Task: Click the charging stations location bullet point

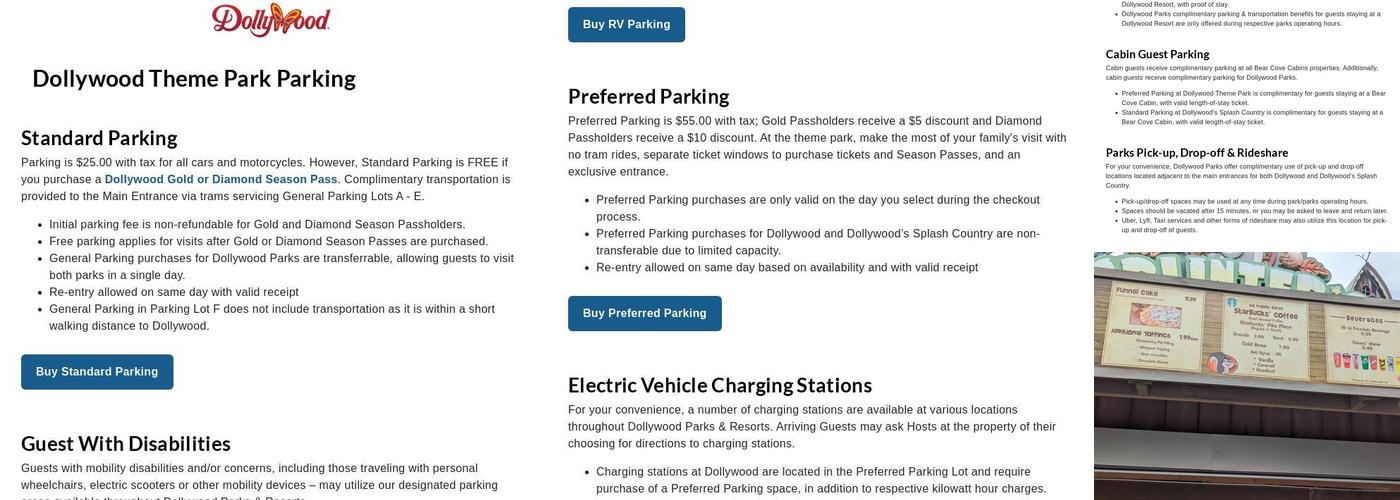Action: (821, 481)
